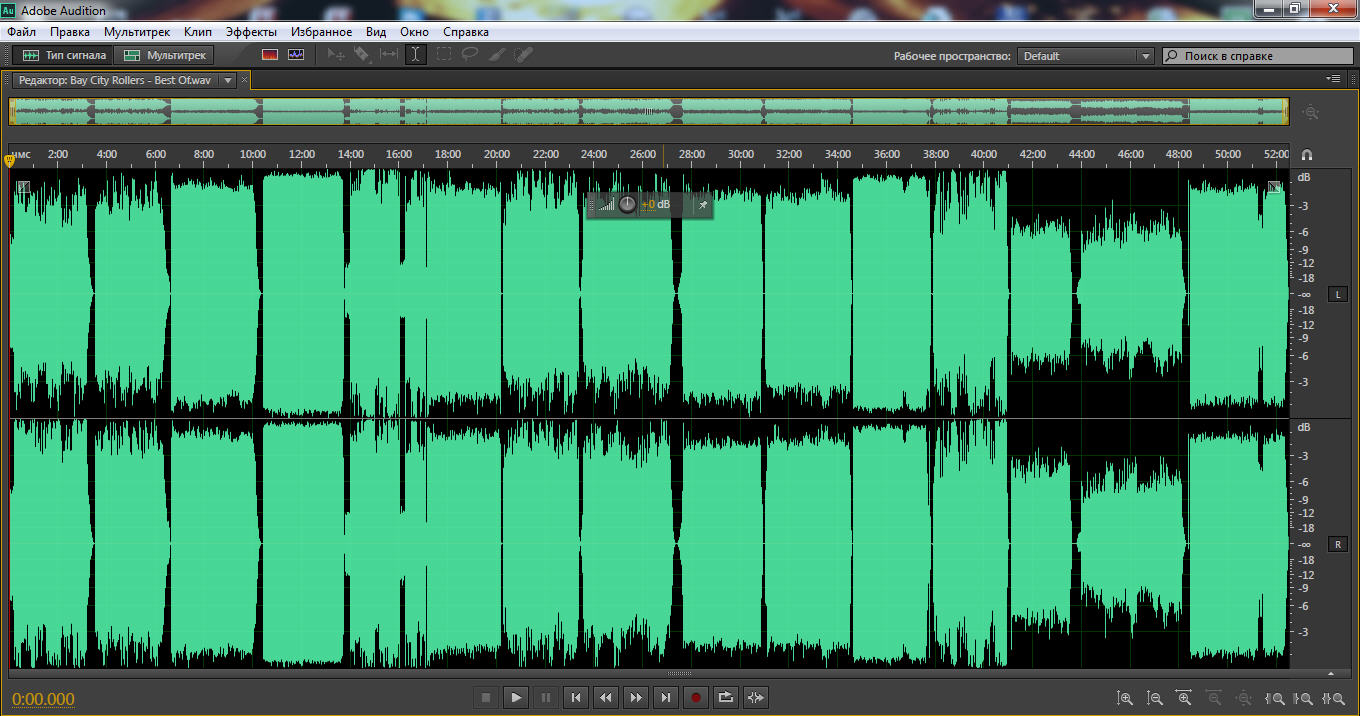Toggle the left channel L button
Screen dimensions: 1360x716
tap(1337, 294)
